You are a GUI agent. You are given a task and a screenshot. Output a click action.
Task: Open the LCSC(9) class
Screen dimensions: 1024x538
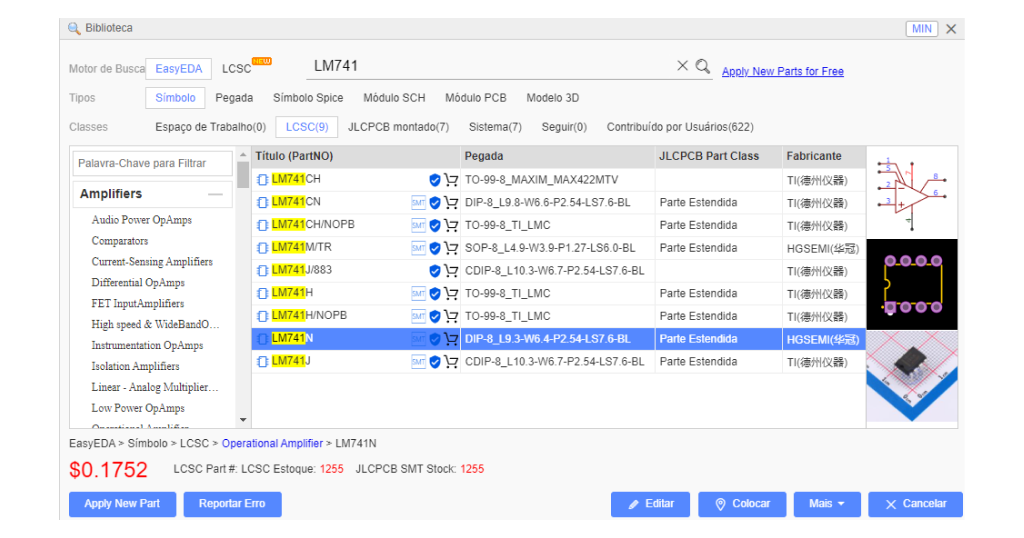307,127
